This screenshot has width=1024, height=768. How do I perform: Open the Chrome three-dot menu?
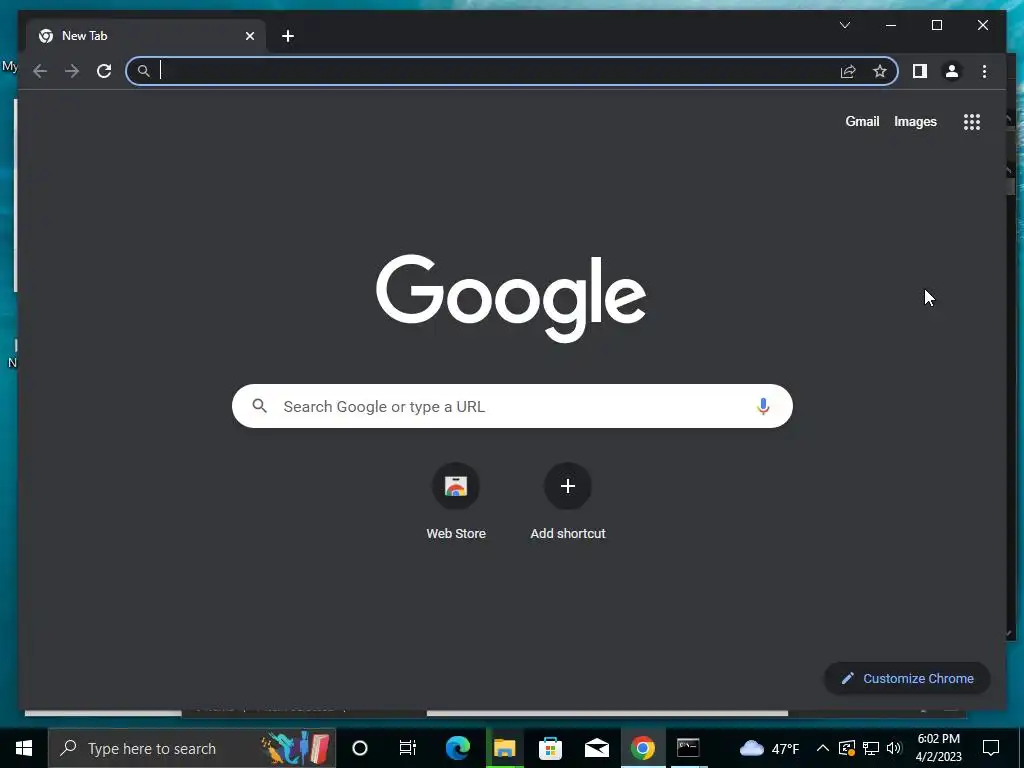coord(984,71)
